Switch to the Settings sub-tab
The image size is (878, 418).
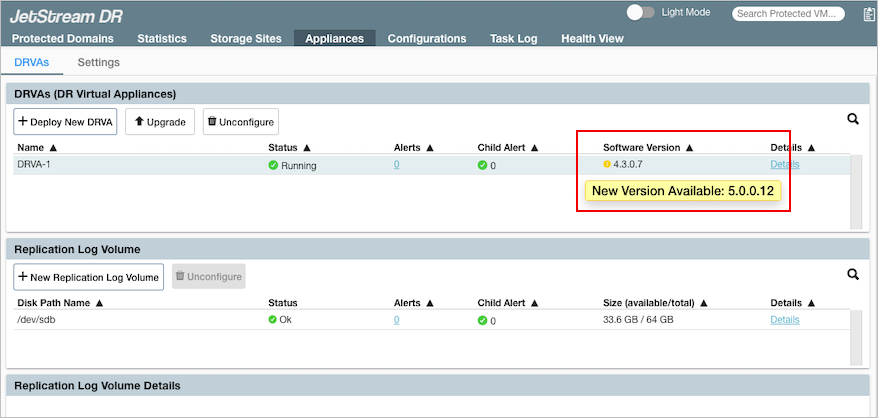98,62
